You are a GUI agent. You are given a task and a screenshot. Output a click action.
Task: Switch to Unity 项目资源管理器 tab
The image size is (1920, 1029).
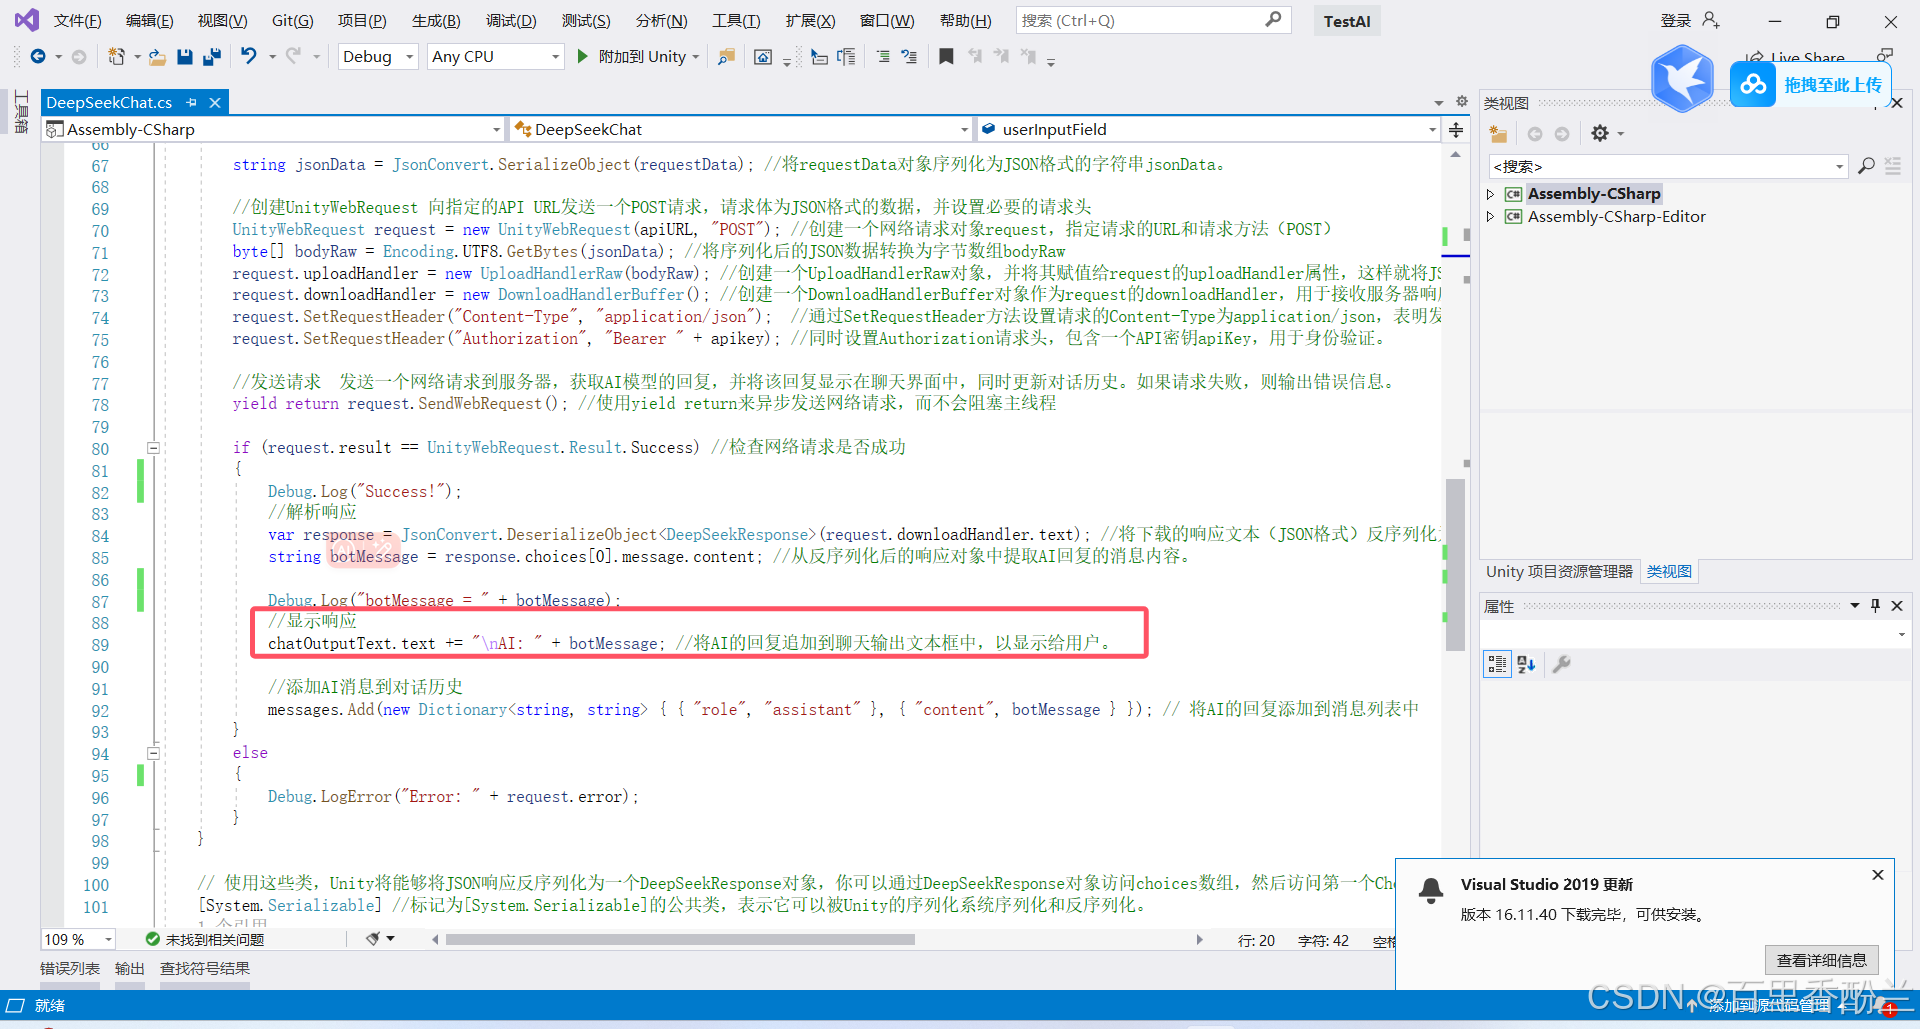coord(1558,571)
